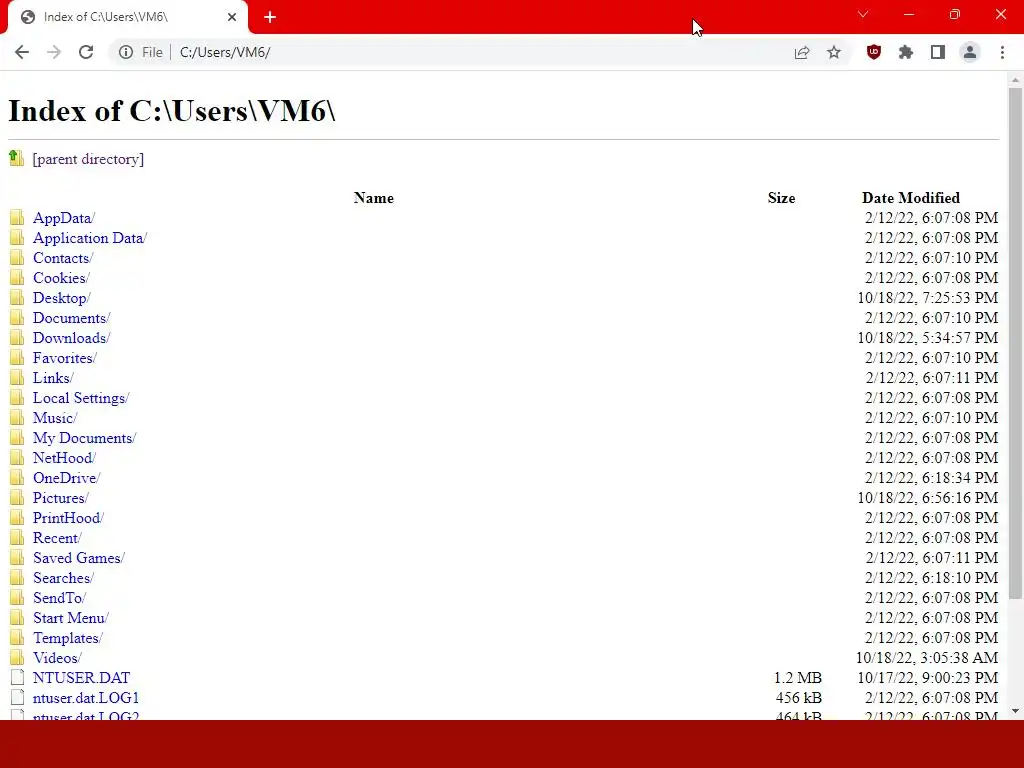Open the Music folder
1024x768 pixels.
tap(55, 418)
